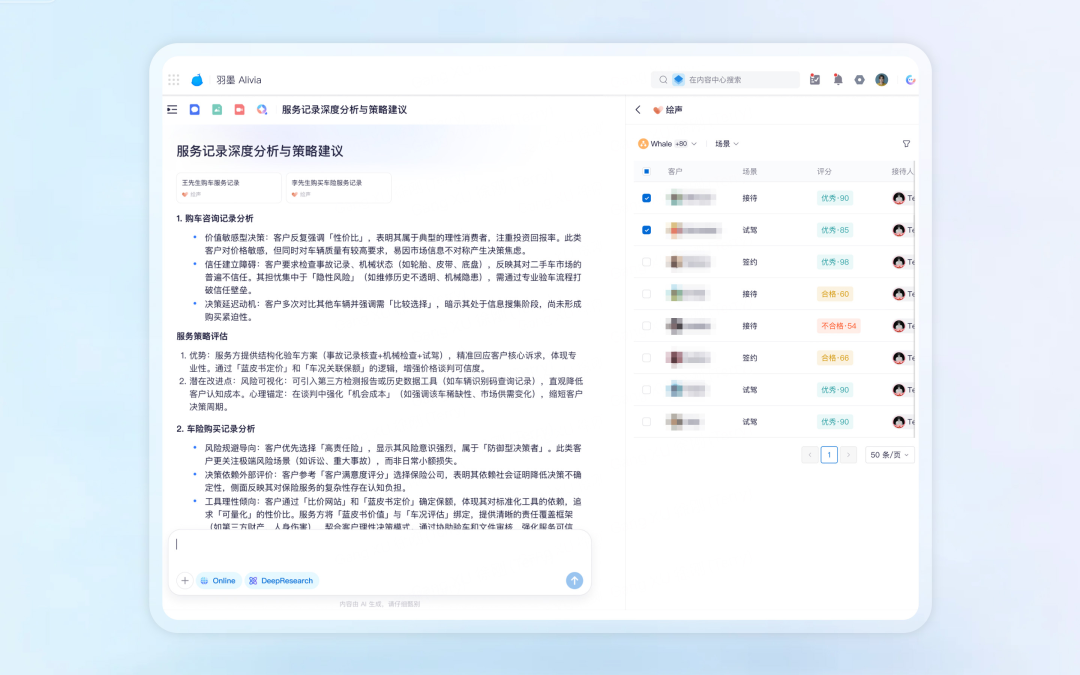1080x675 pixels.
Task: Open the settings gear icon
Action: [x=859, y=79]
